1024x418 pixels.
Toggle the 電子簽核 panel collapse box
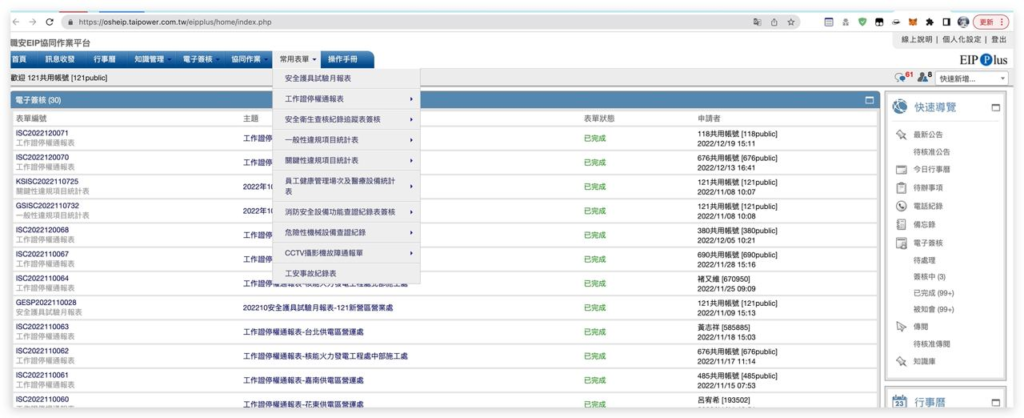click(869, 101)
